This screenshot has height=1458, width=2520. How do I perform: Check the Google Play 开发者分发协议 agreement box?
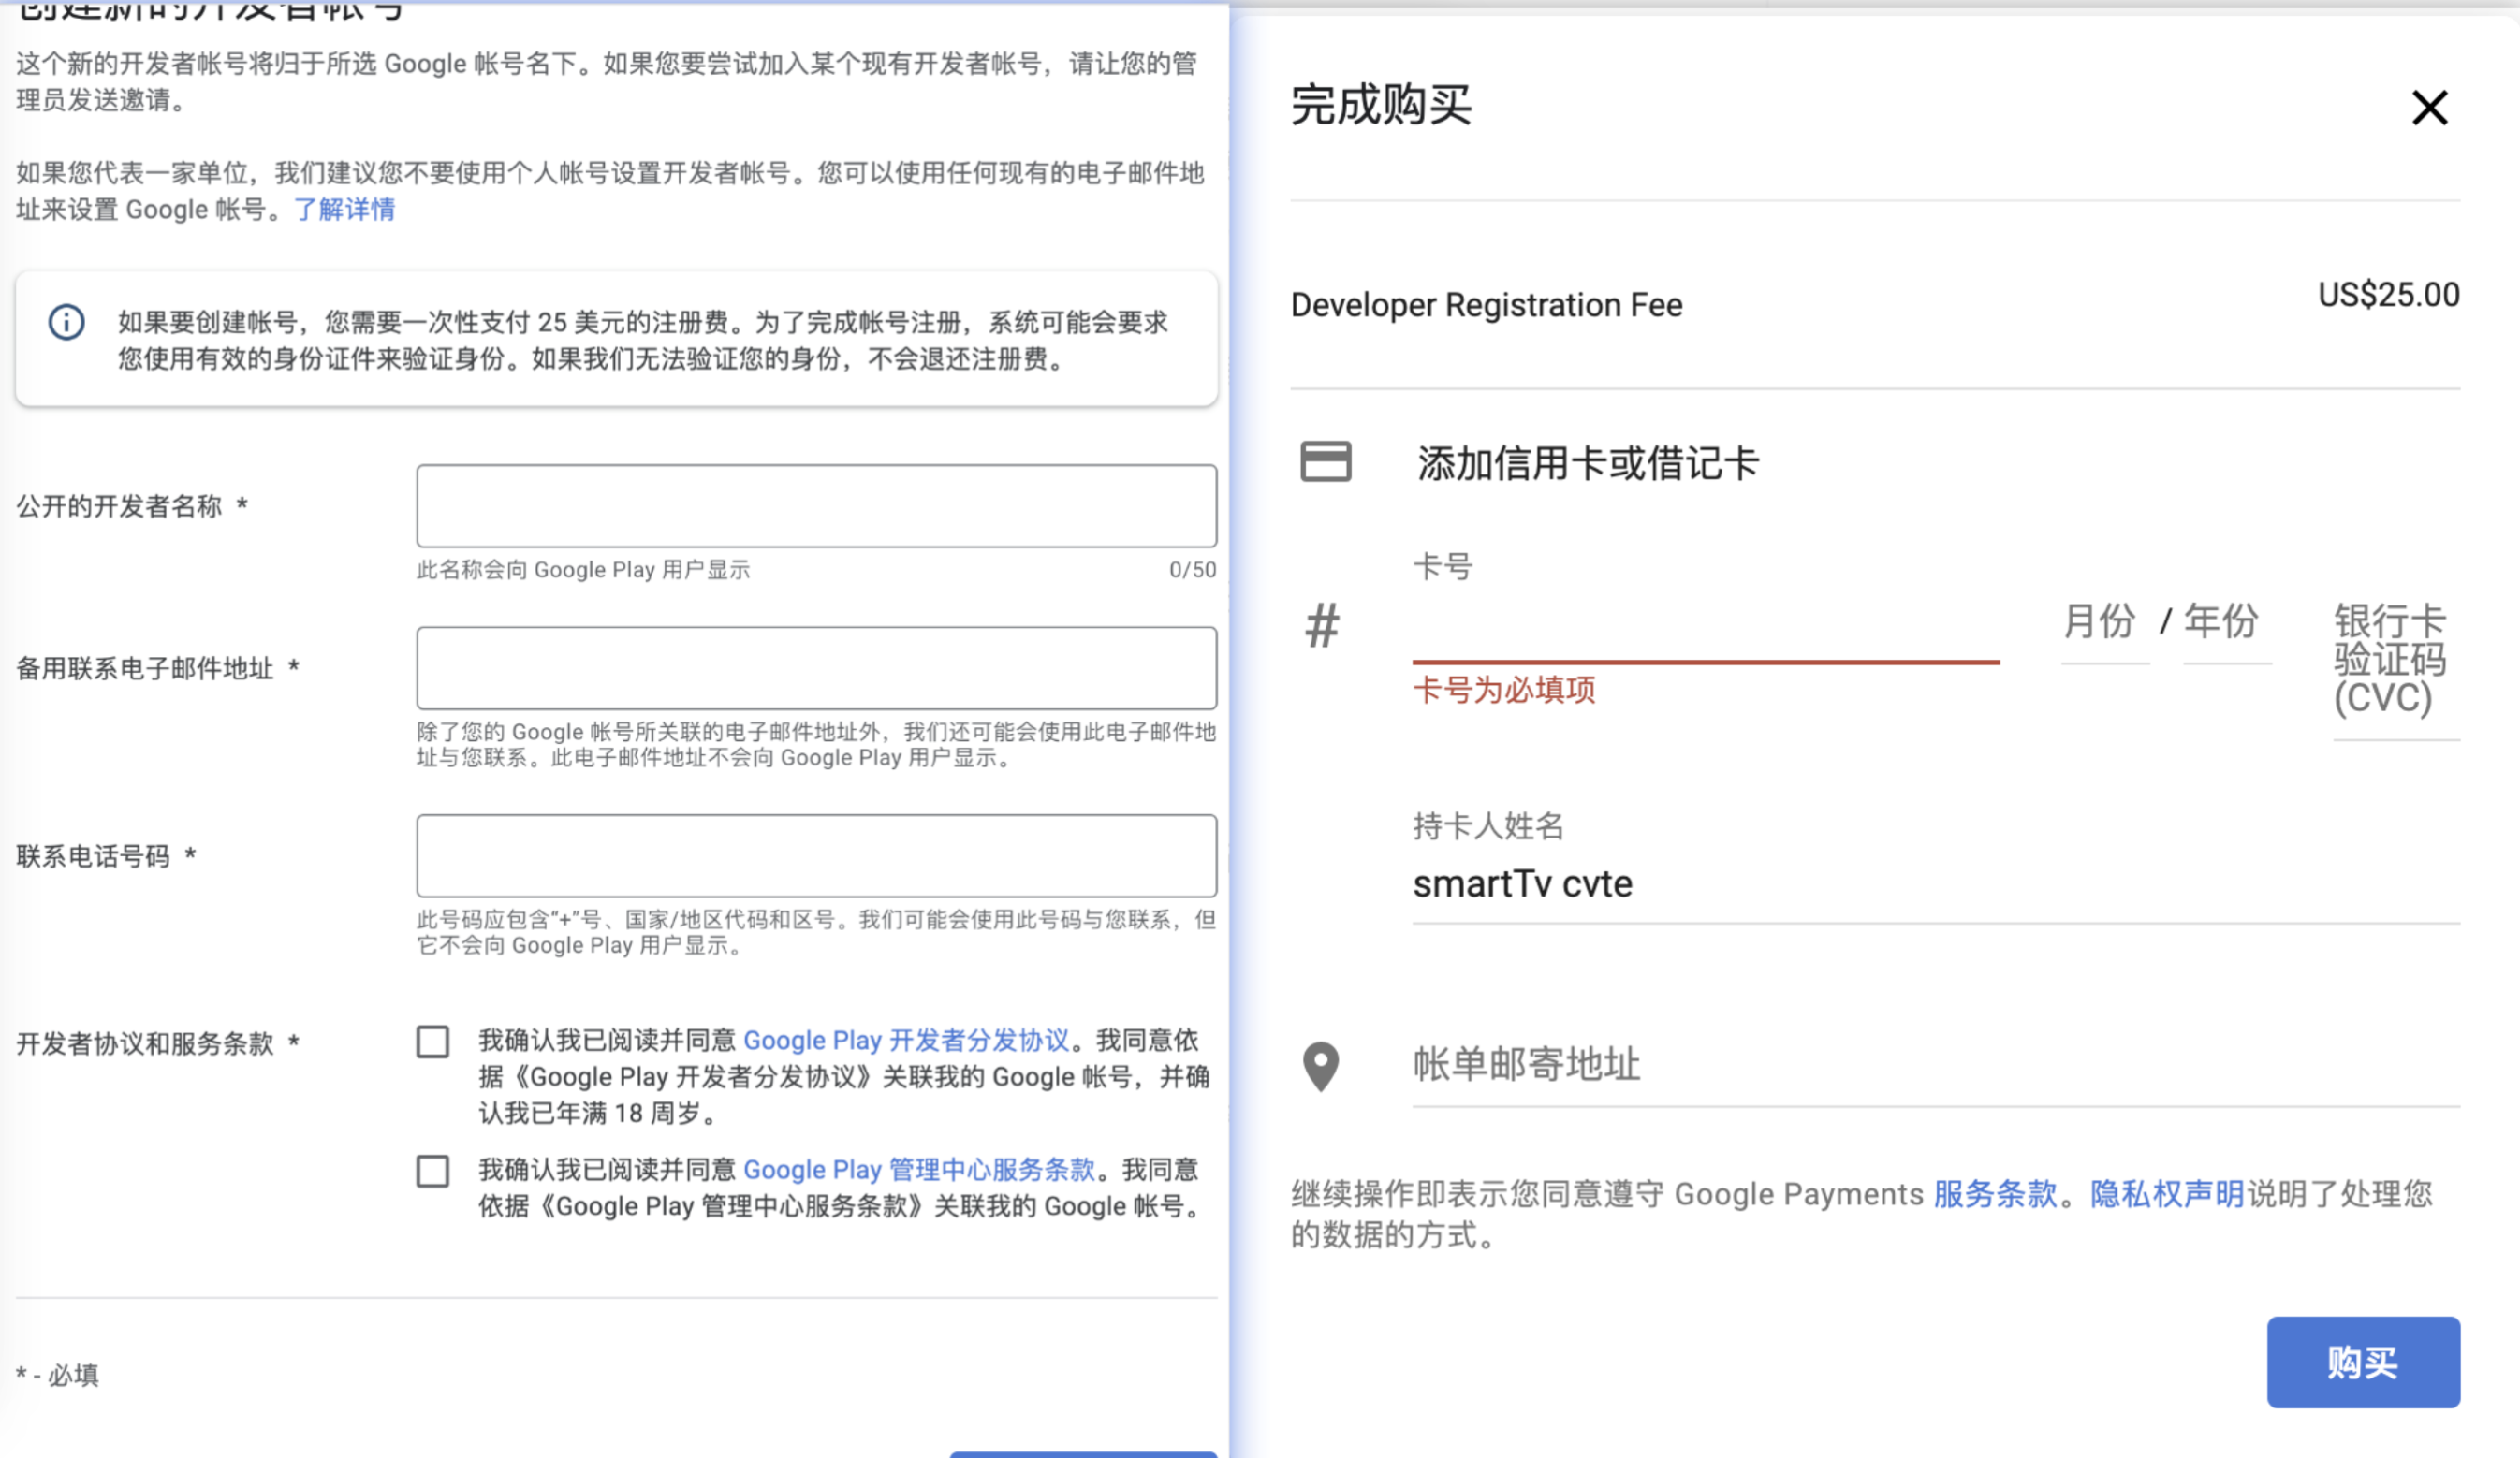[433, 1042]
